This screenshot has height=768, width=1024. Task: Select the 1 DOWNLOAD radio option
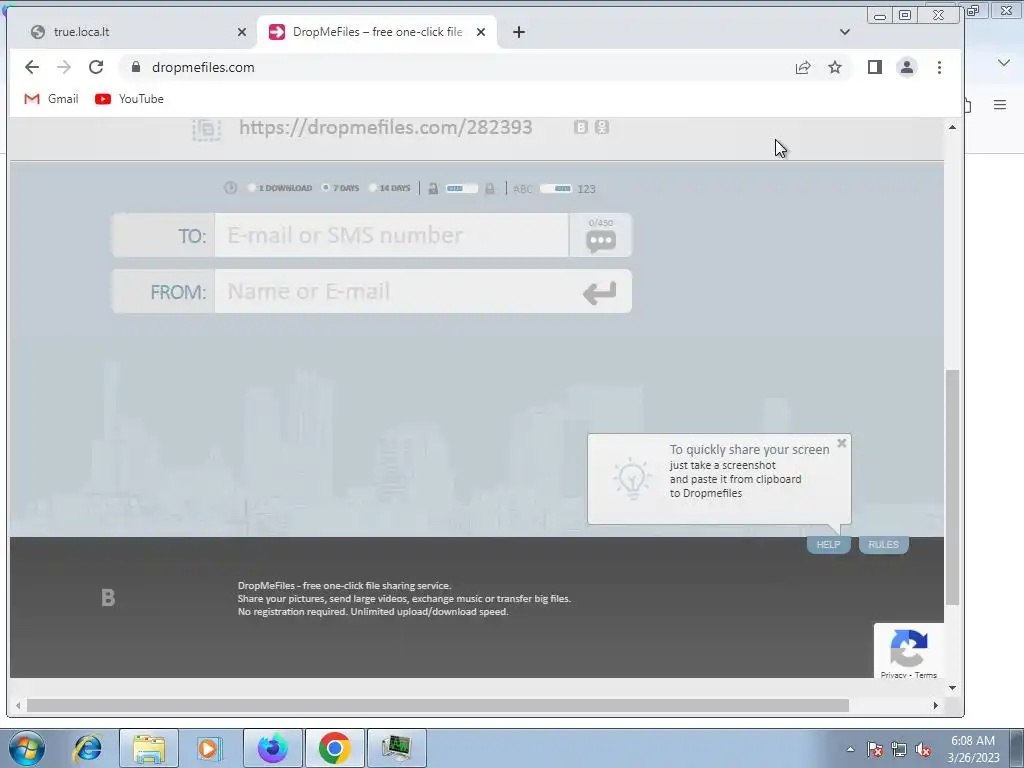(251, 188)
